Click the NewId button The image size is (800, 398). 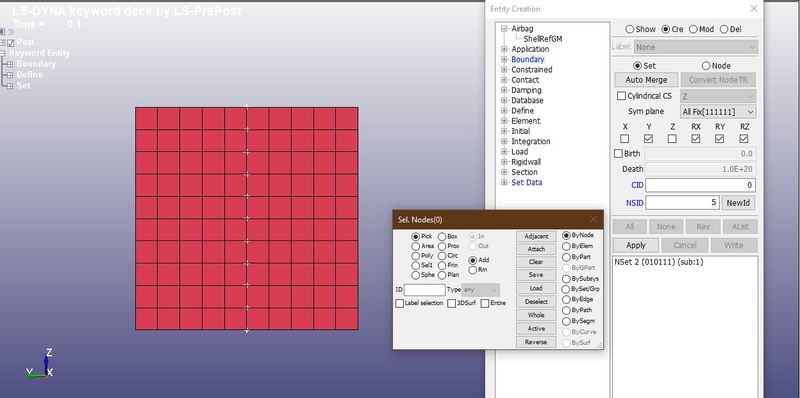pyautogui.click(x=738, y=203)
